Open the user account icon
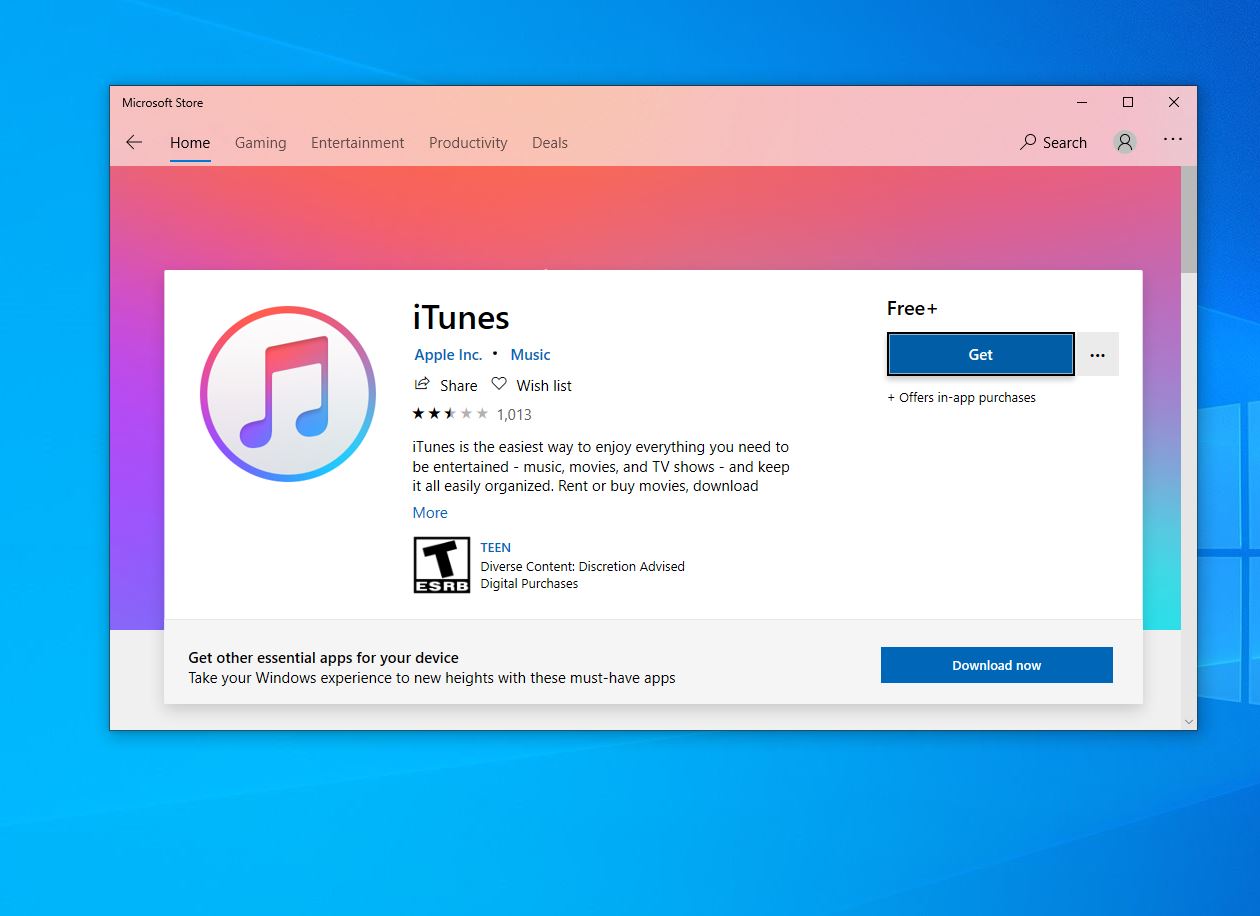This screenshot has width=1260, height=916. click(x=1125, y=142)
